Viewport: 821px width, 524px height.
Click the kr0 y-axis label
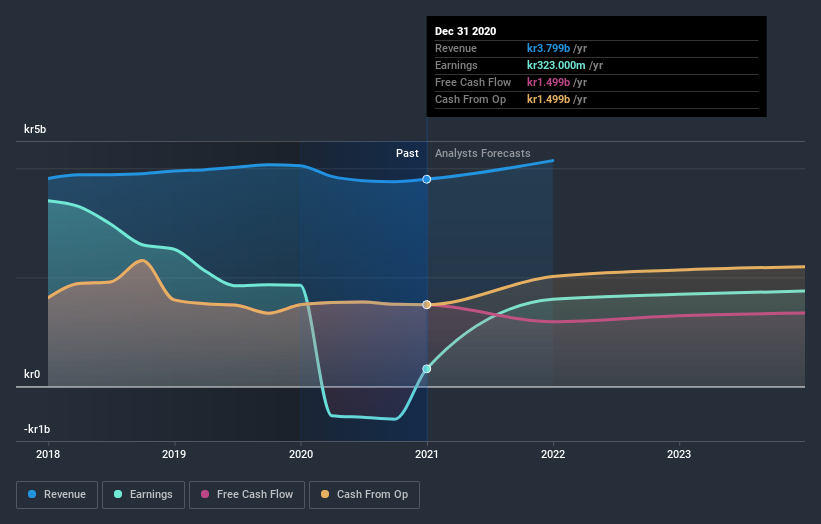[x=31, y=374]
